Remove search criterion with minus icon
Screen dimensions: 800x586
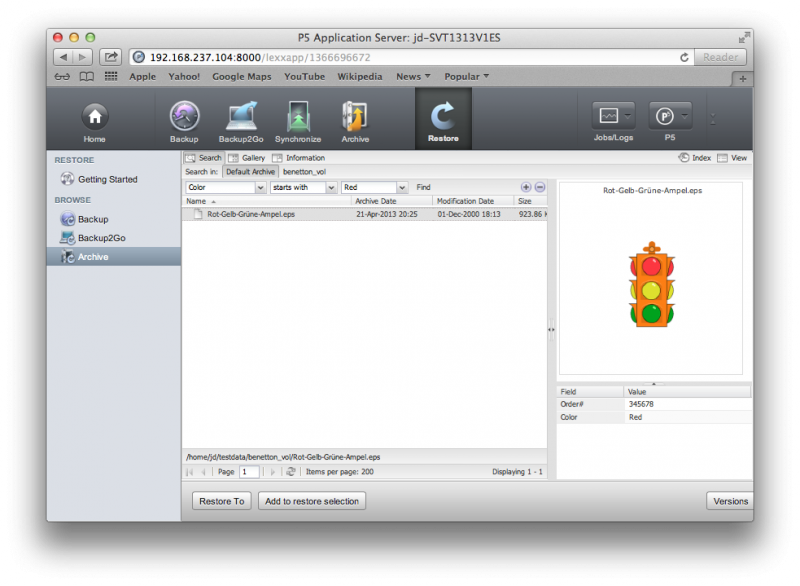[540, 187]
